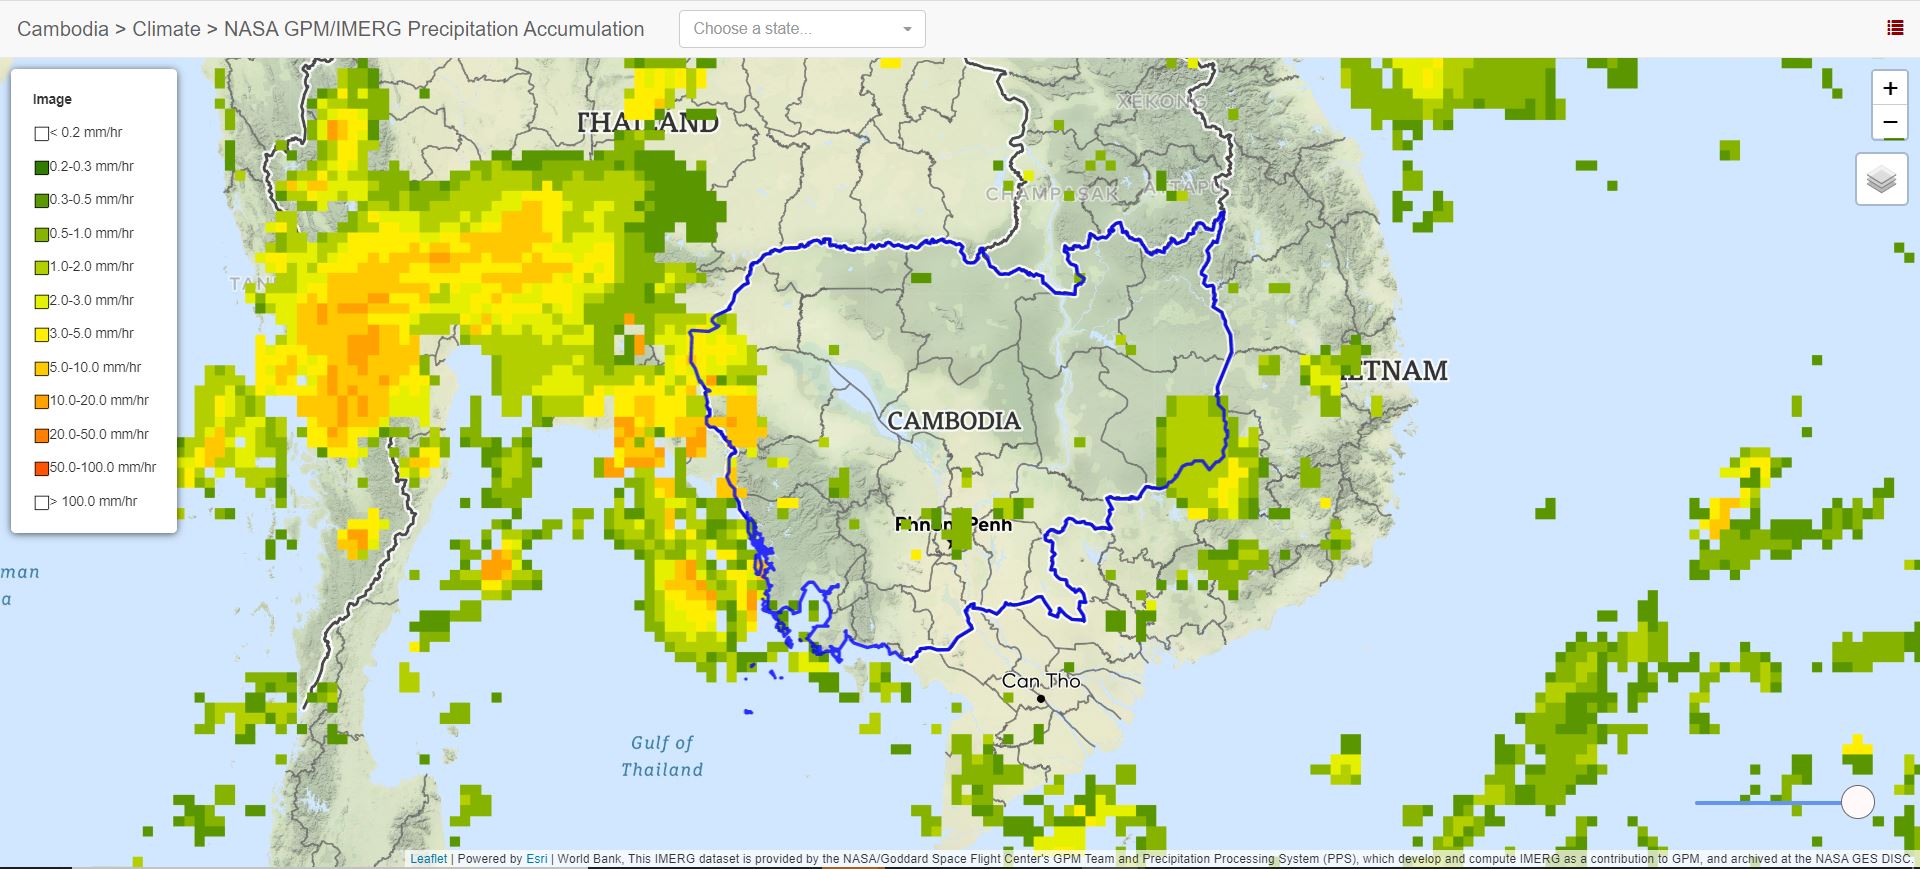
Task: Select the 50.0-100.0 mm/hr legend swatch
Action: click(42, 468)
